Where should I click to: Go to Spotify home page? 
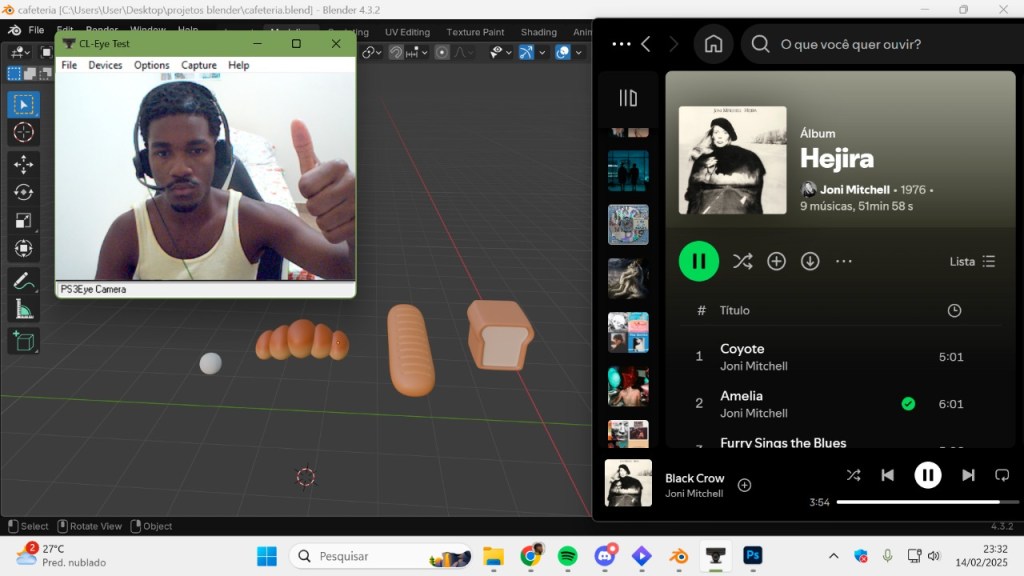coord(713,44)
